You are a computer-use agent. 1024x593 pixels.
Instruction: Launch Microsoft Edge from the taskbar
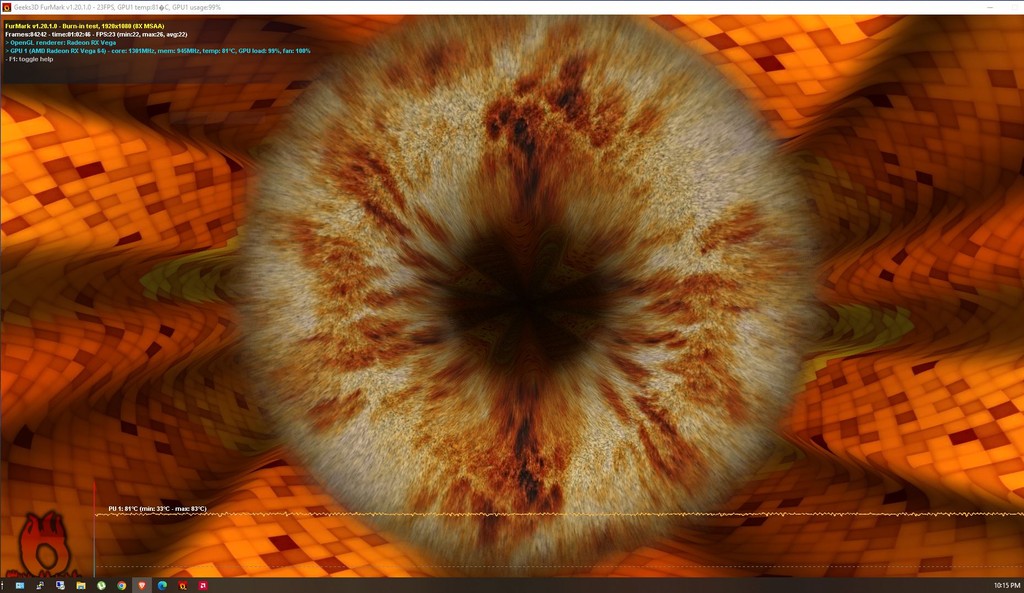(x=162, y=585)
